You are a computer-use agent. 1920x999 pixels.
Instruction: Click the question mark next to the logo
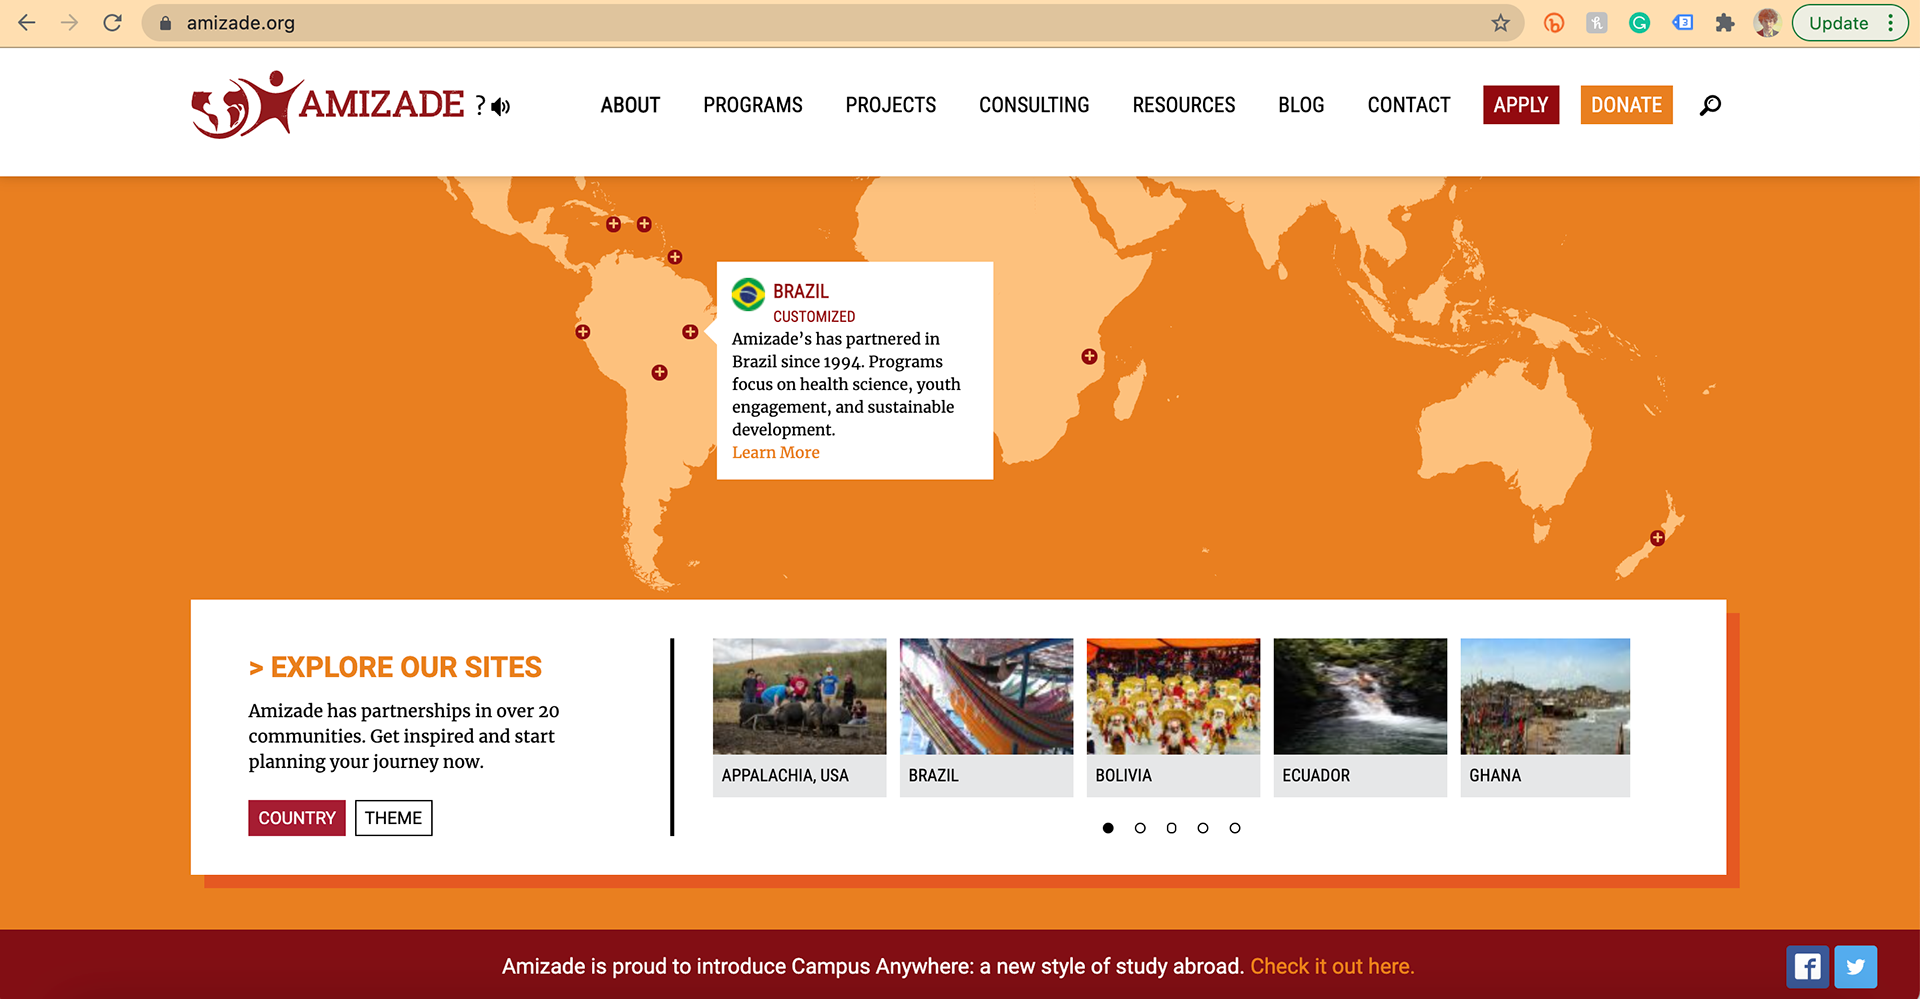coord(480,105)
